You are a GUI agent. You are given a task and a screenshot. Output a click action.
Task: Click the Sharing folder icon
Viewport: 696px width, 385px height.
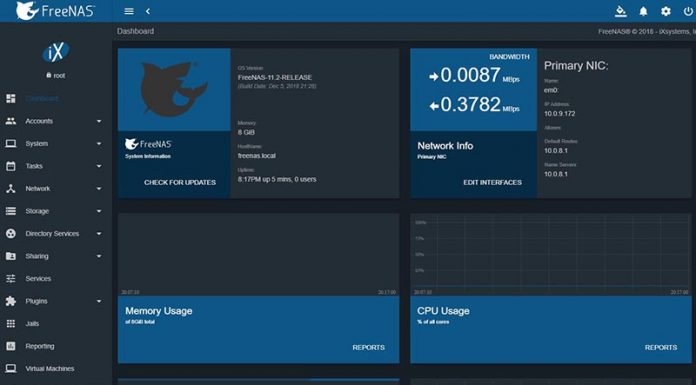coord(11,256)
